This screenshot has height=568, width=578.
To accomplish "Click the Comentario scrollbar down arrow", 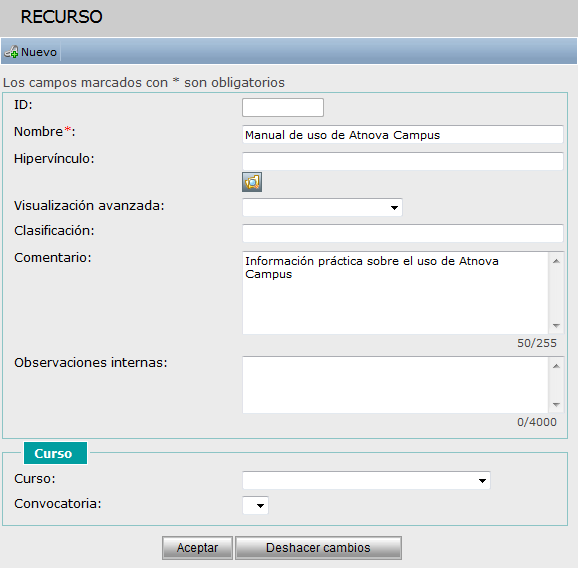I will tap(556, 325).
